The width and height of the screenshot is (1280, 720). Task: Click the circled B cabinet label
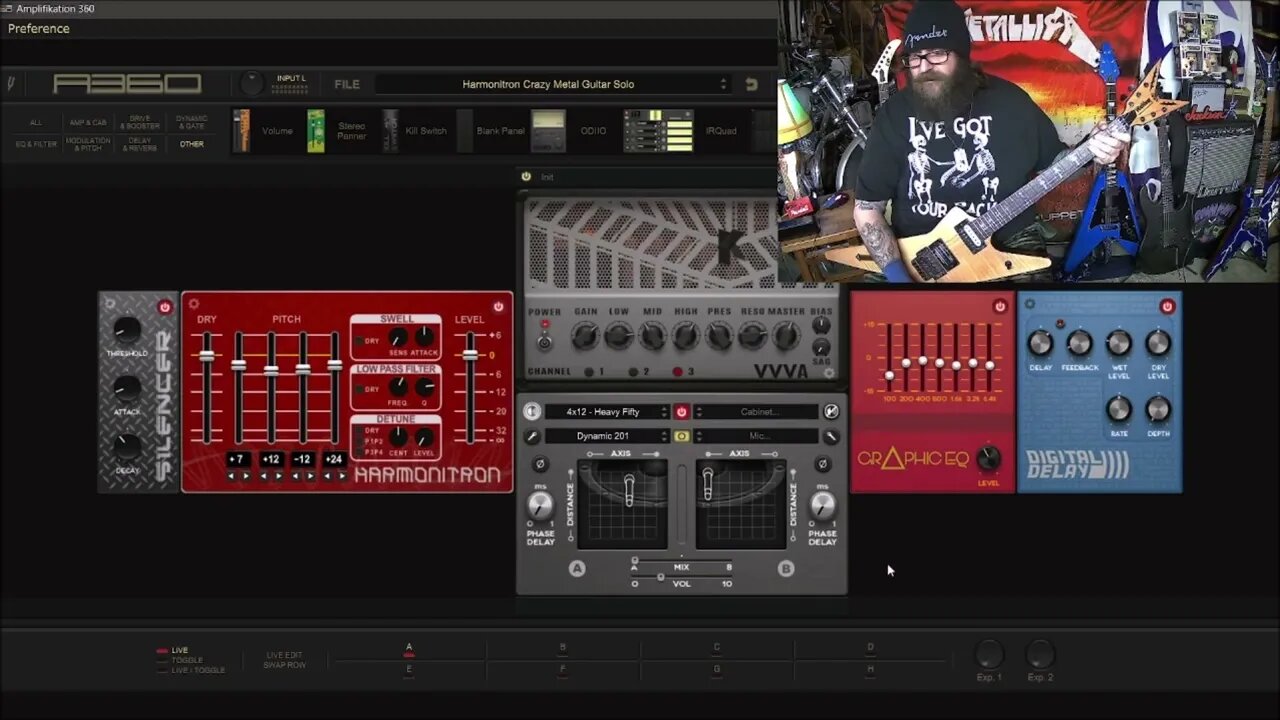click(786, 568)
